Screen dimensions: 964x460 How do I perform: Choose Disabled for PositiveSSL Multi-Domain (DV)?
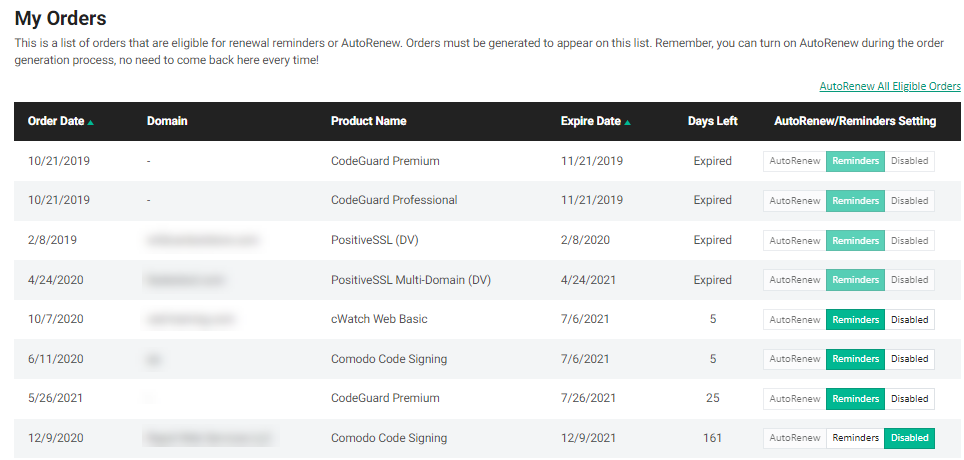pos(909,280)
